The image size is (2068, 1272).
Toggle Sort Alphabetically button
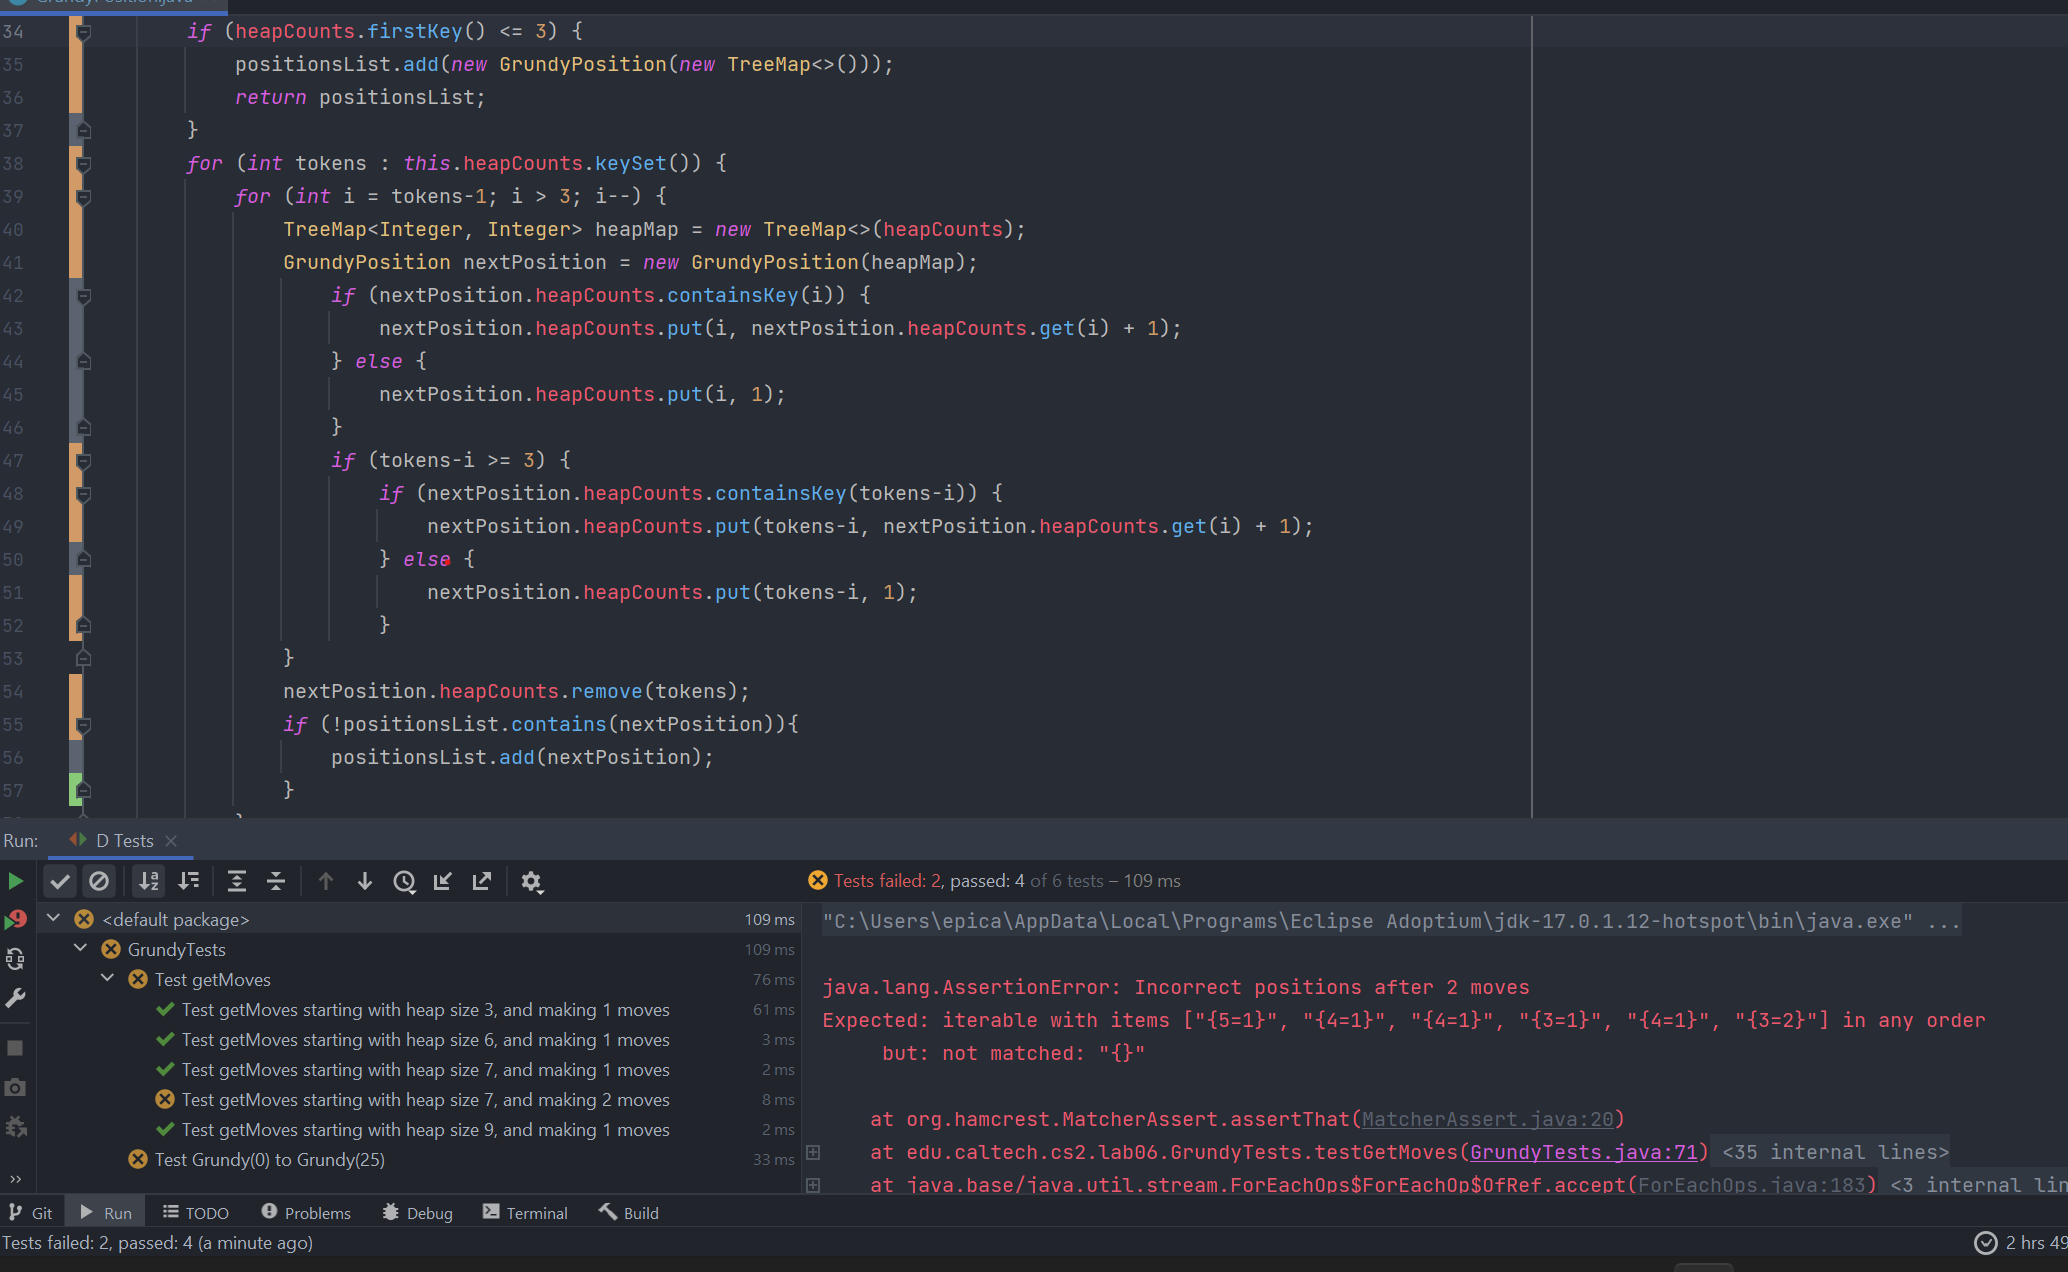click(149, 881)
